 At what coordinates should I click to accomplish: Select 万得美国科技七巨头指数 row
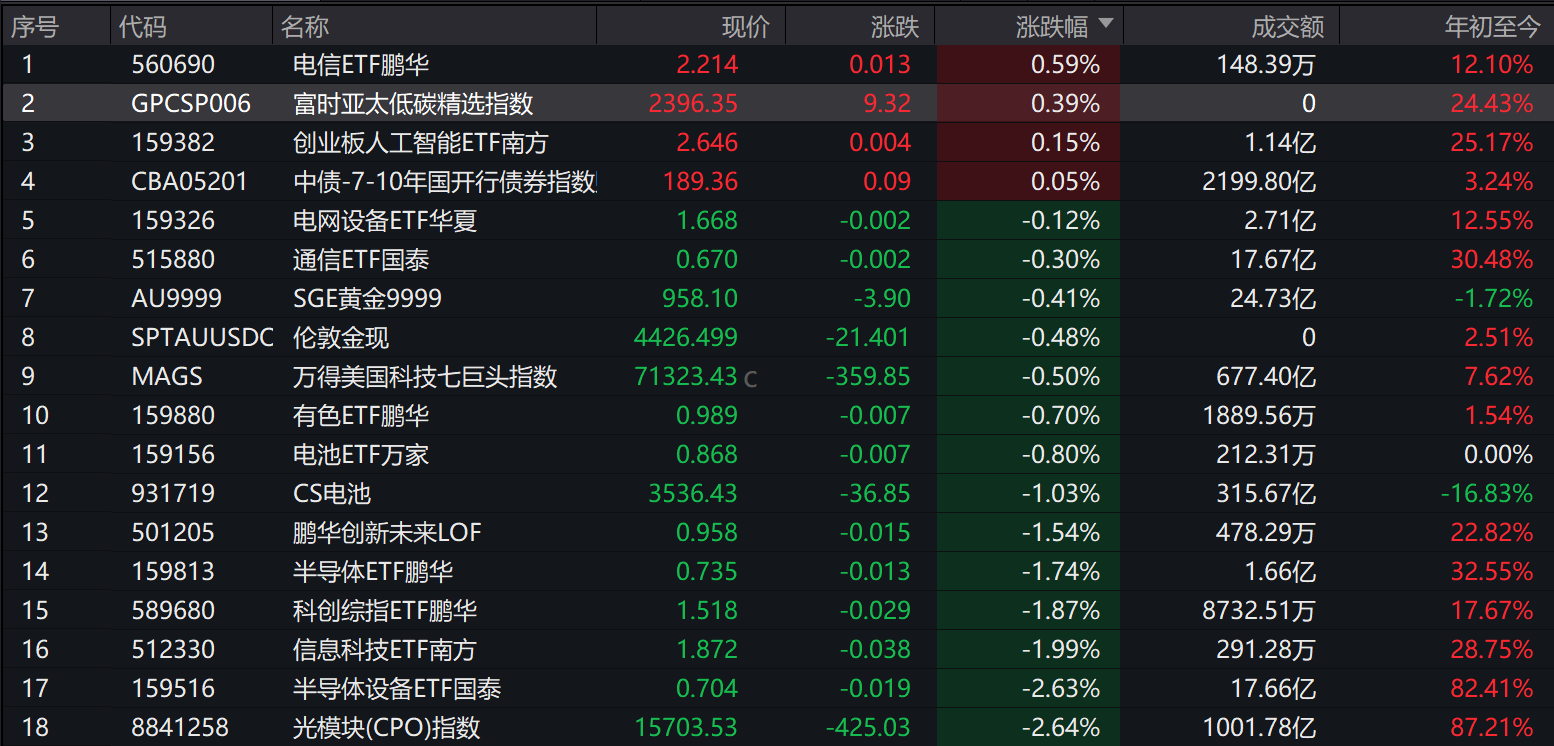[x=777, y=377]
